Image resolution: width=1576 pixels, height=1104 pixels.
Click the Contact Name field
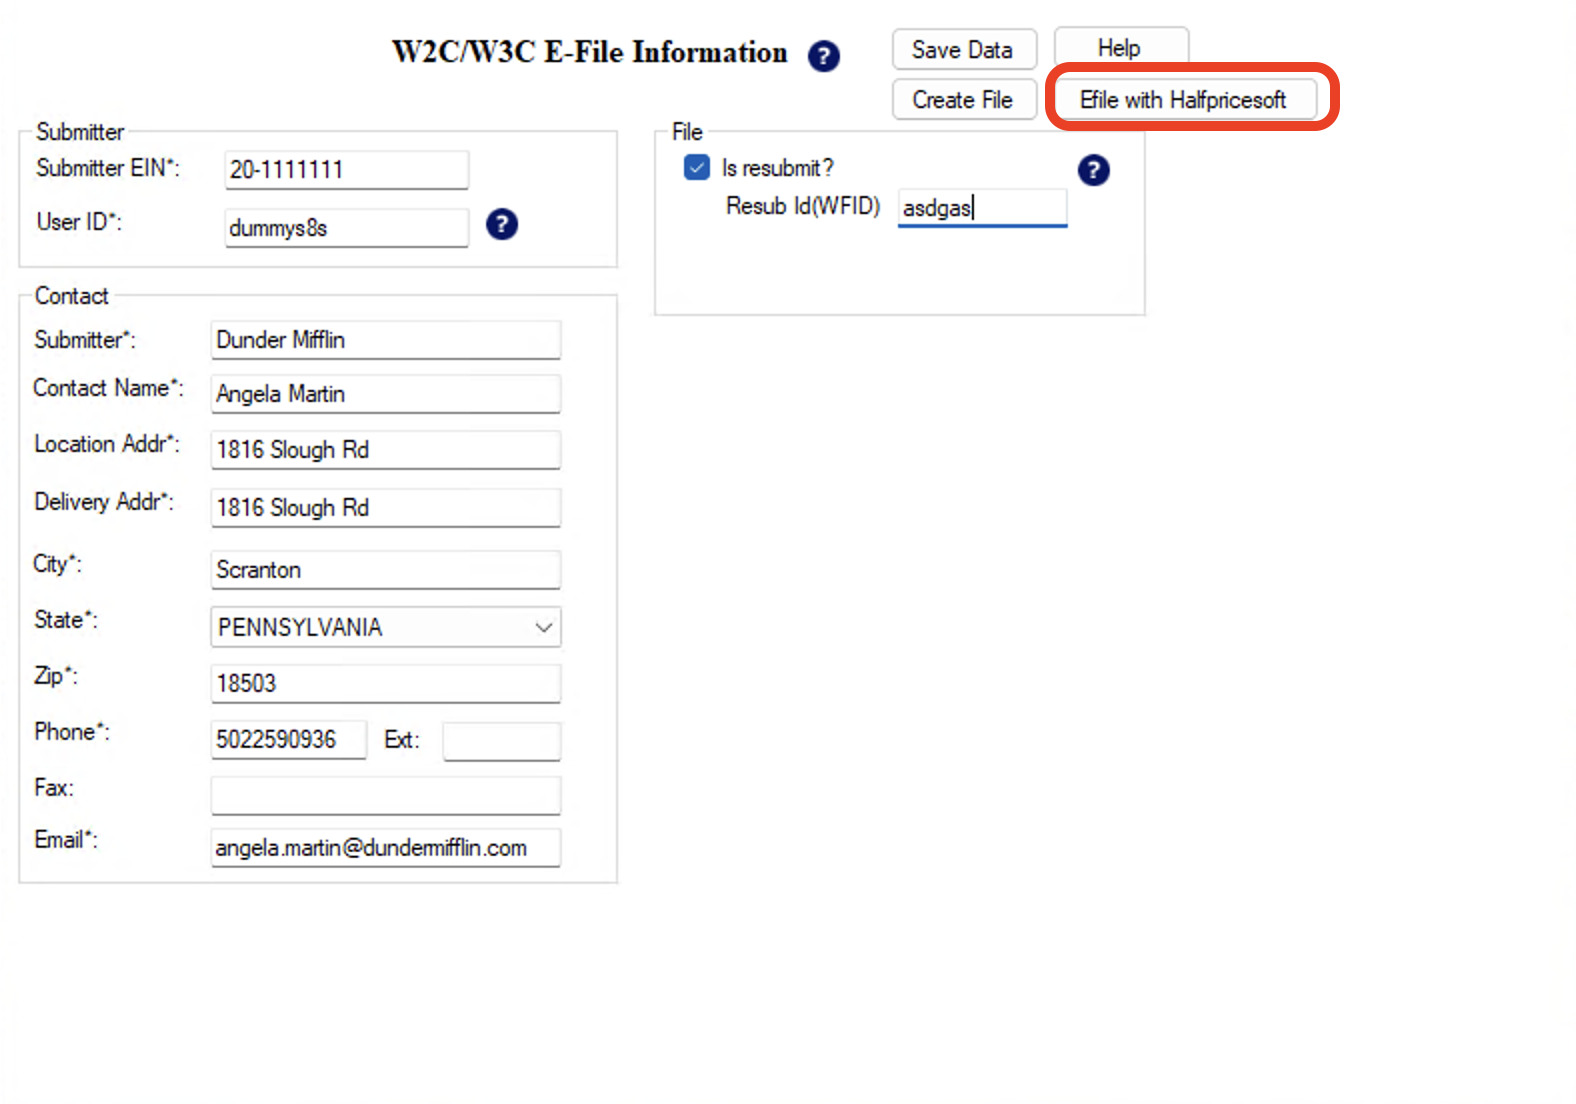[x=385, y=394]
